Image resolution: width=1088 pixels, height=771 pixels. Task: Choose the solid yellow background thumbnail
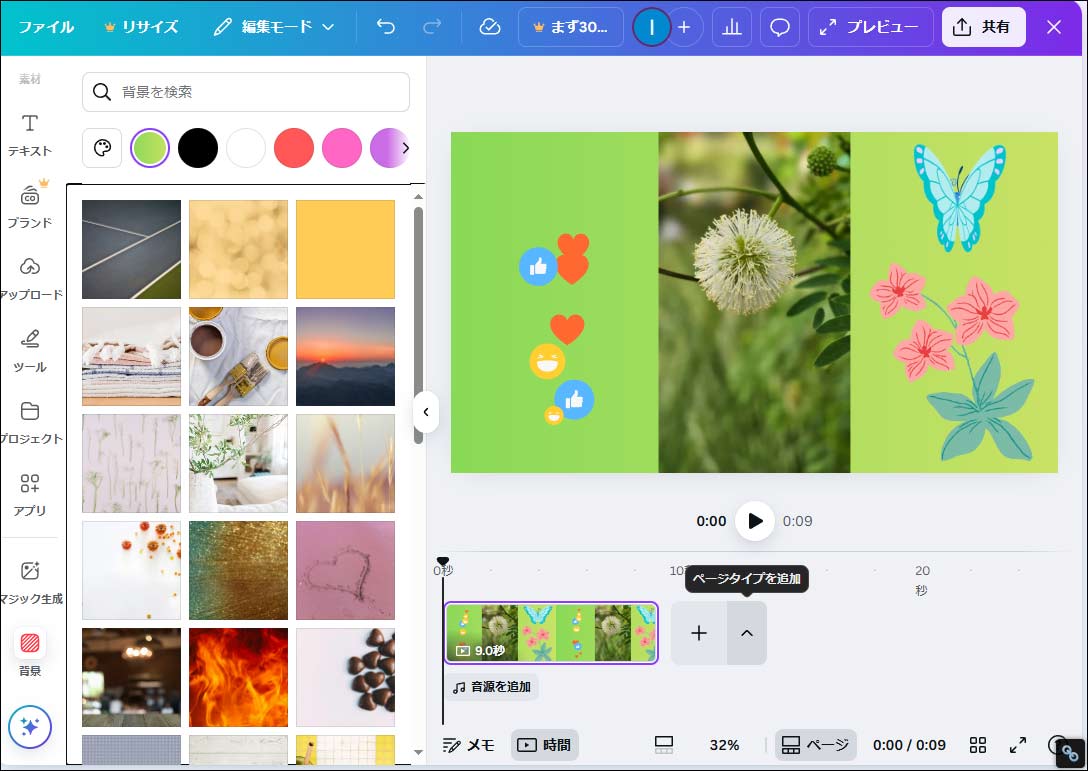point(345,249)
